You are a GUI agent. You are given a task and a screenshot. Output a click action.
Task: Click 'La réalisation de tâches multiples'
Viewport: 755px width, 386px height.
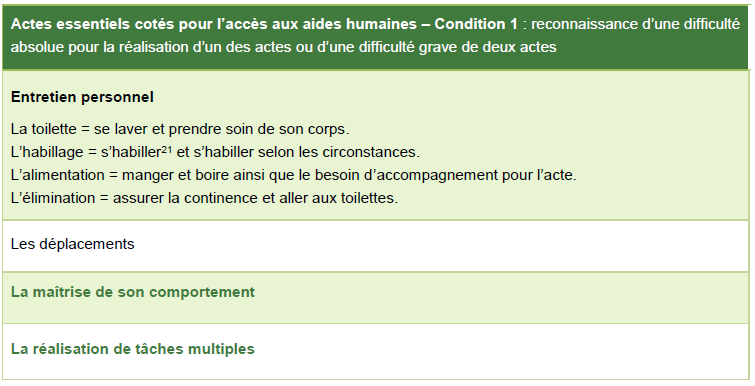click(x=132, y=349)
